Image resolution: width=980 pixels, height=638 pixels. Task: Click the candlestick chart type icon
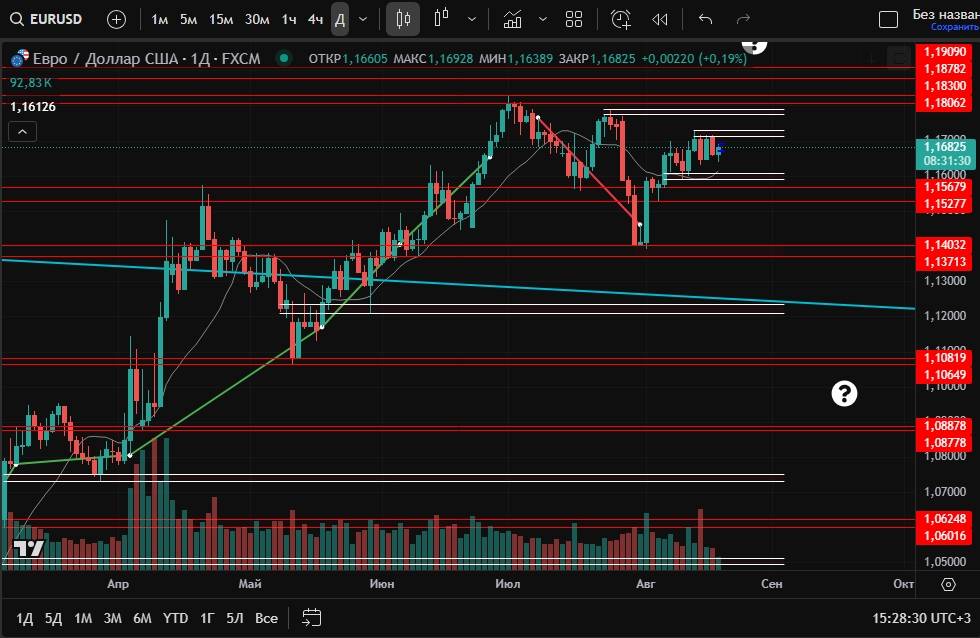click(403, 19)
